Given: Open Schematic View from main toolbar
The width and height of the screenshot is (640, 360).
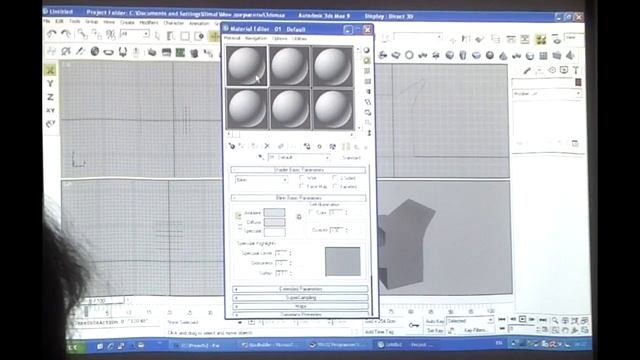Looking at the screenshot, I should point(525,39).
